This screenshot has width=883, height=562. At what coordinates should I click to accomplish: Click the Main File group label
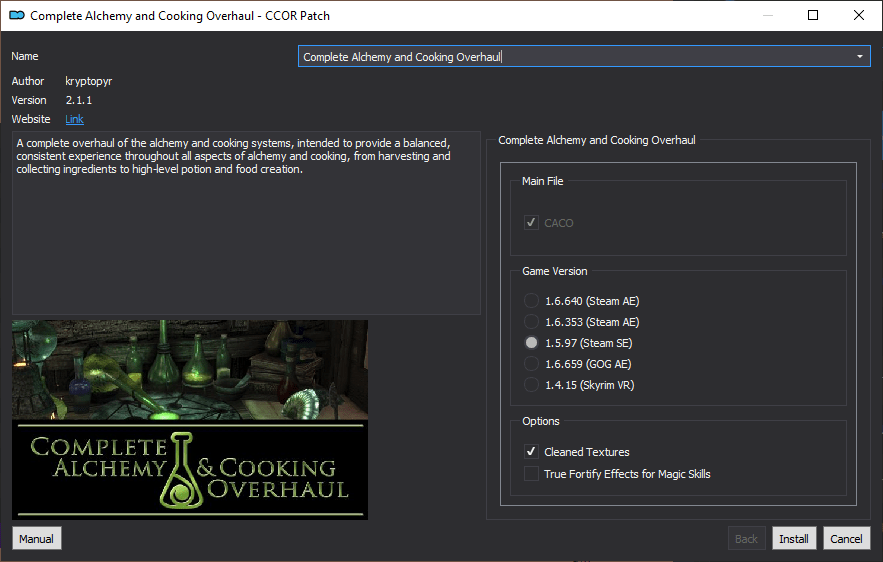(x=542, y=181)
